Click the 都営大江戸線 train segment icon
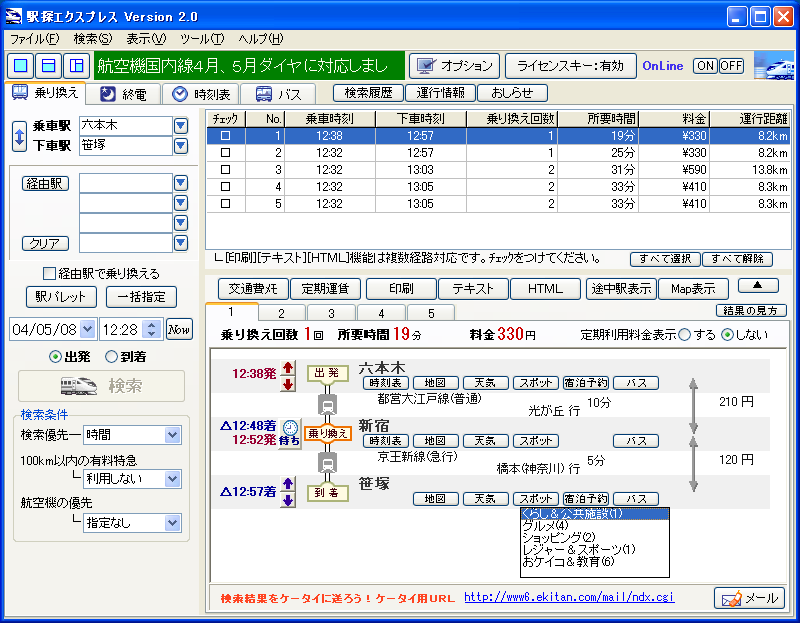Viewport: 800px width, 623px height. pyautogui.click(x=327, y=406)
